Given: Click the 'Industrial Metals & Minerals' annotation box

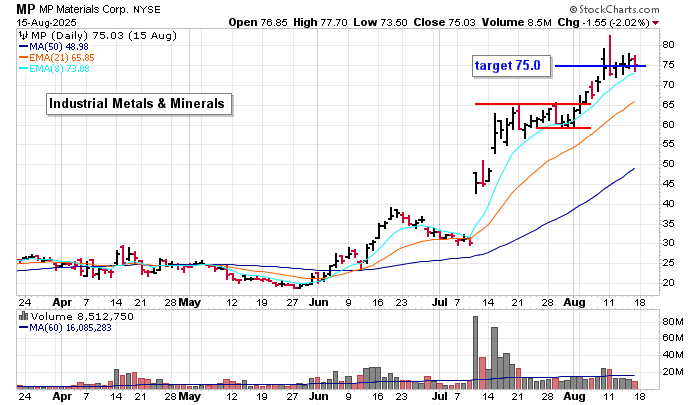Looking at the screenshot, I should [x=139, y=104].
